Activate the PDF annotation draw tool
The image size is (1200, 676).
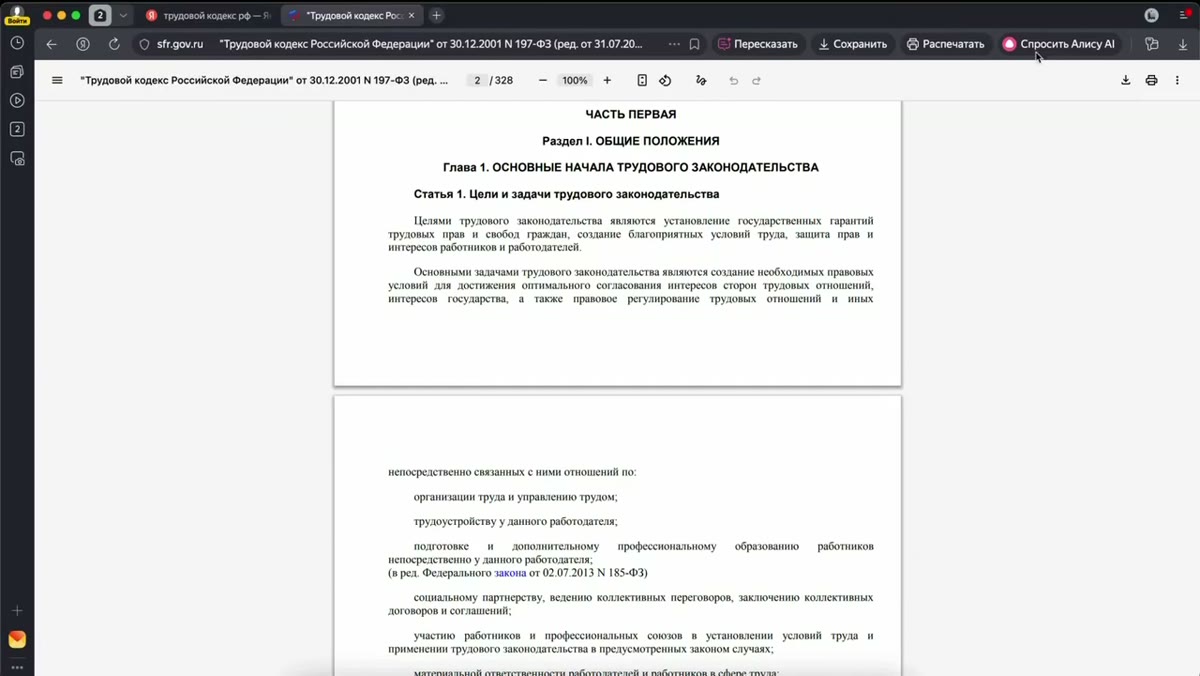point(701,80)
